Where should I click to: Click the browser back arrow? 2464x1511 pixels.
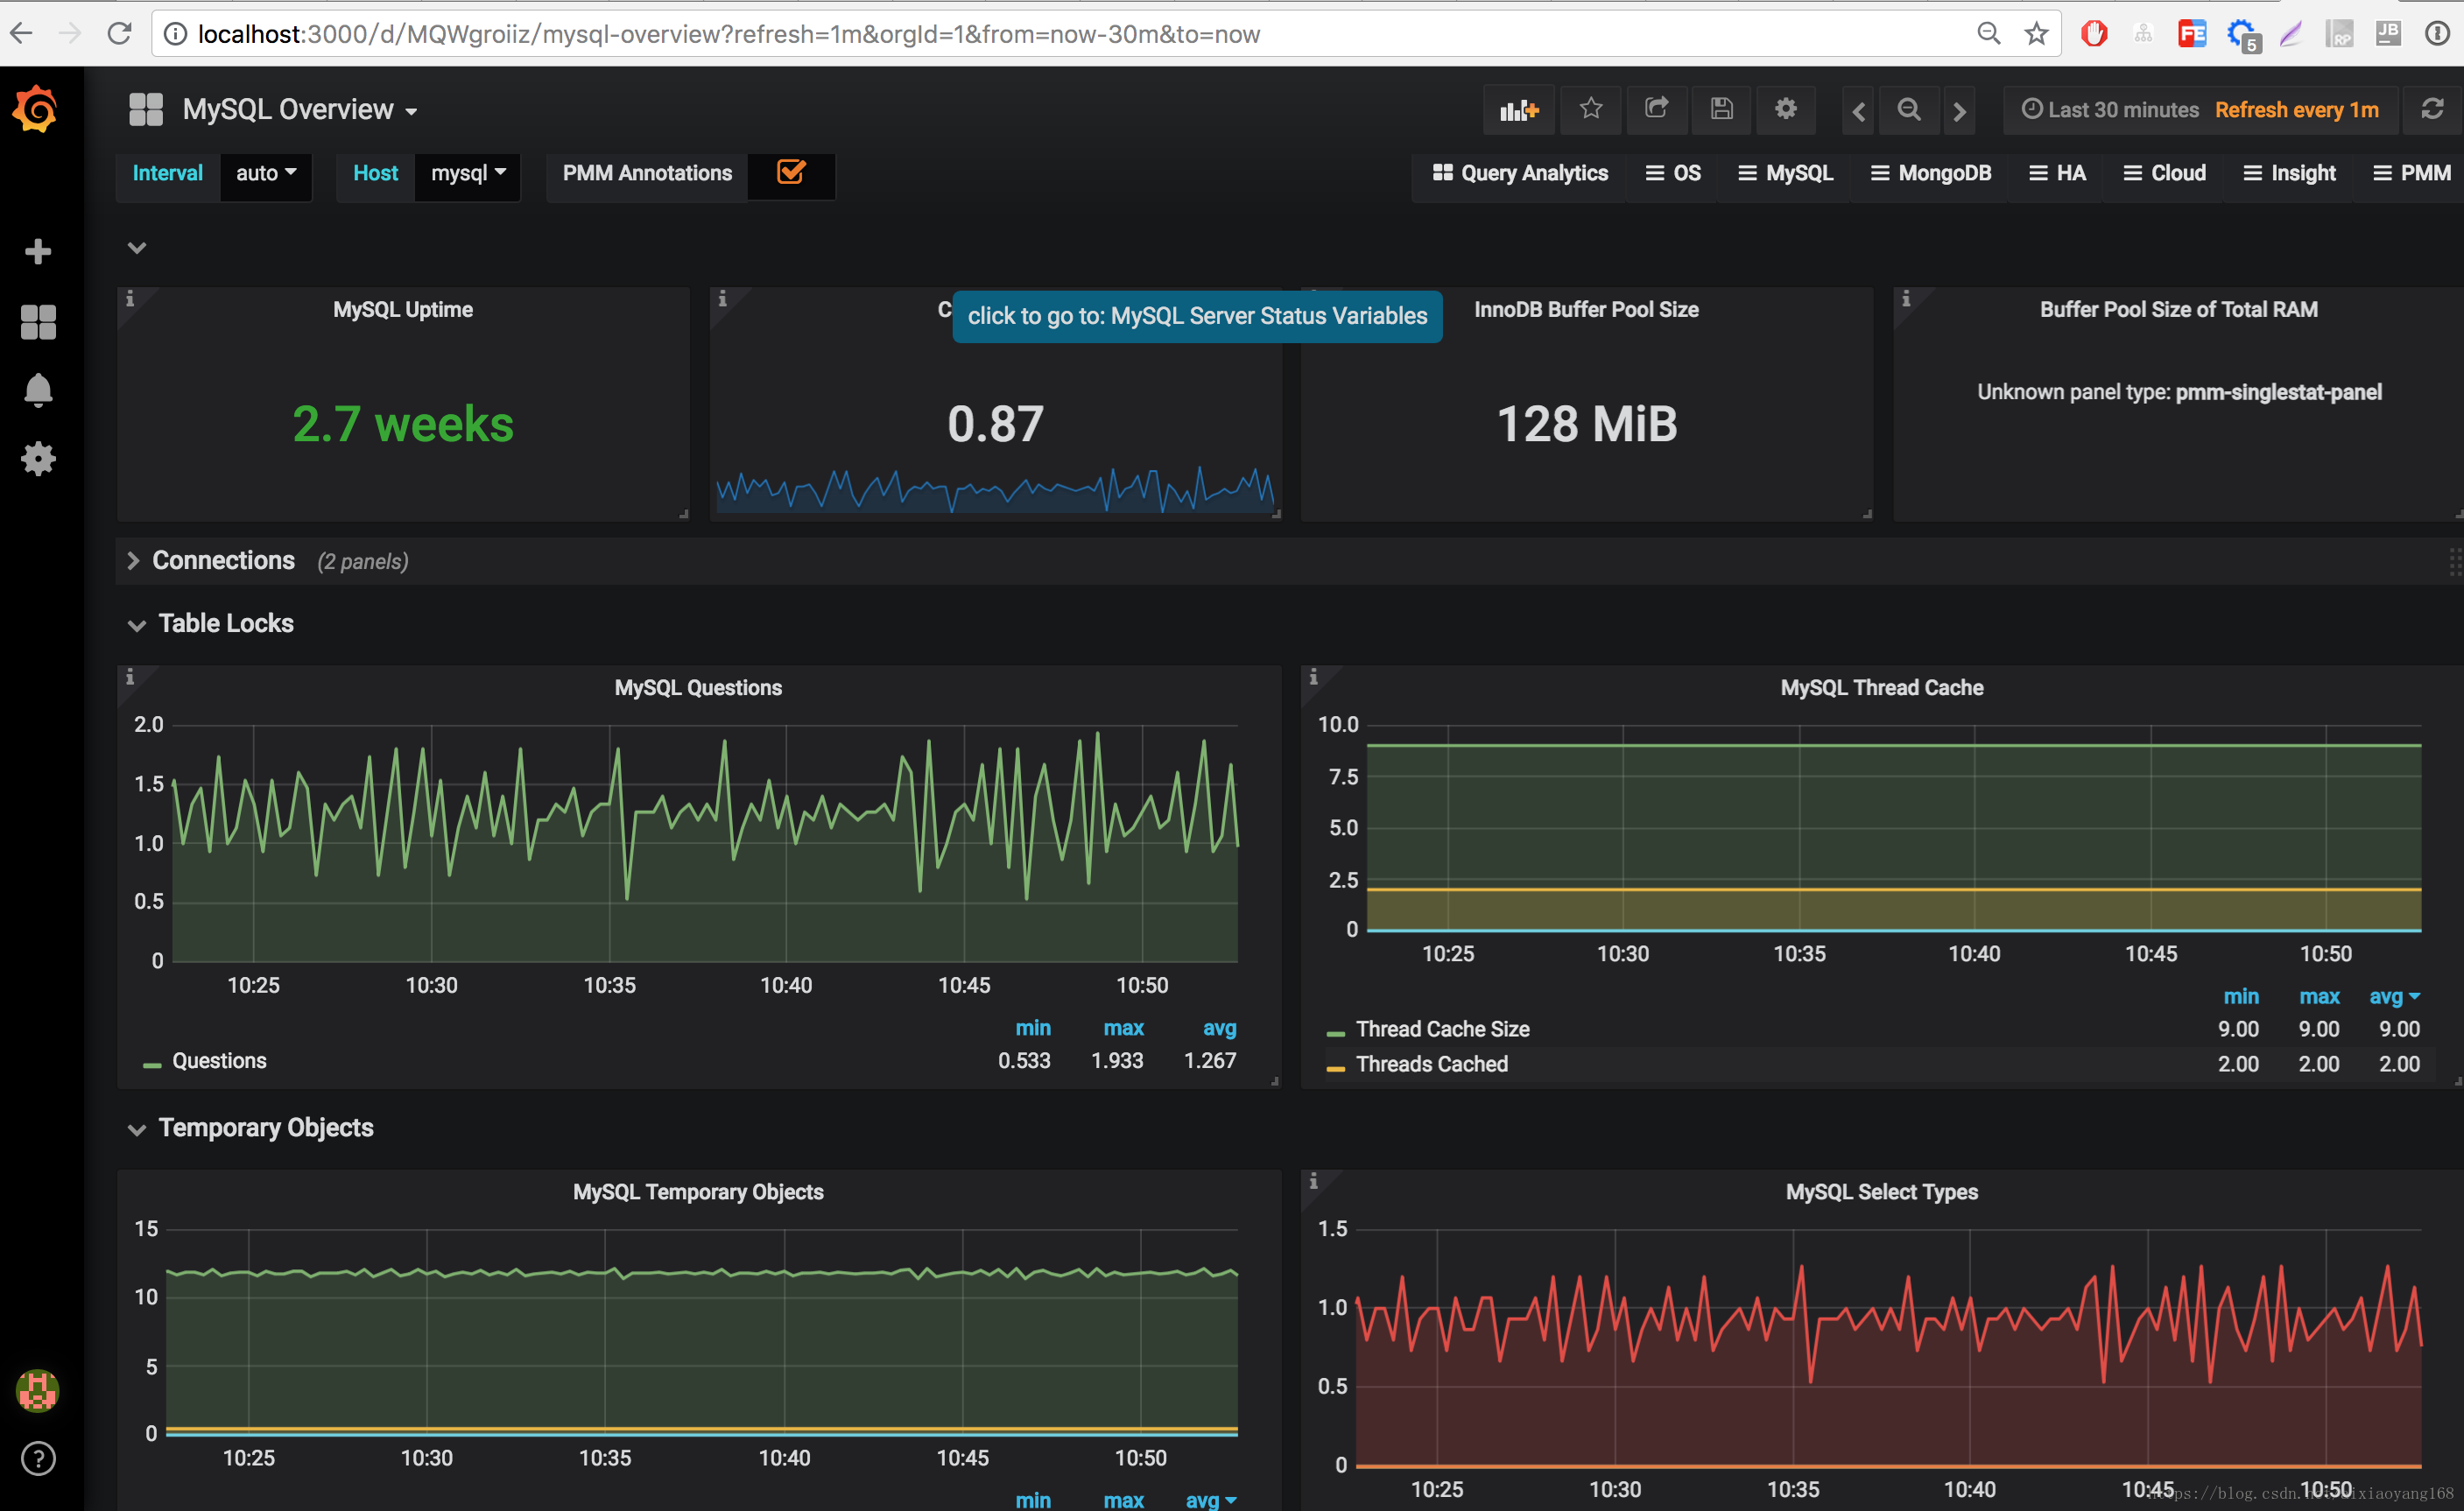tap(22, 33)
